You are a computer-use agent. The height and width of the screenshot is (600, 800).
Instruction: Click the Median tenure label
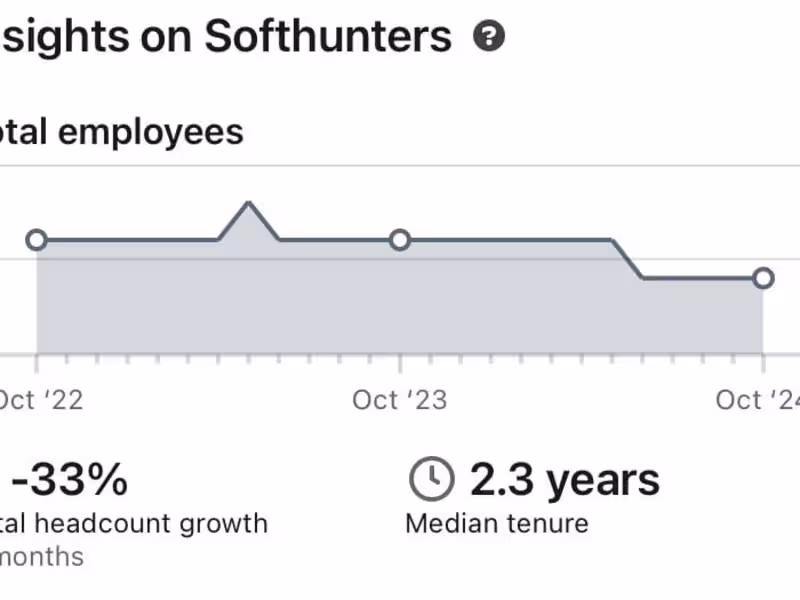497,523
